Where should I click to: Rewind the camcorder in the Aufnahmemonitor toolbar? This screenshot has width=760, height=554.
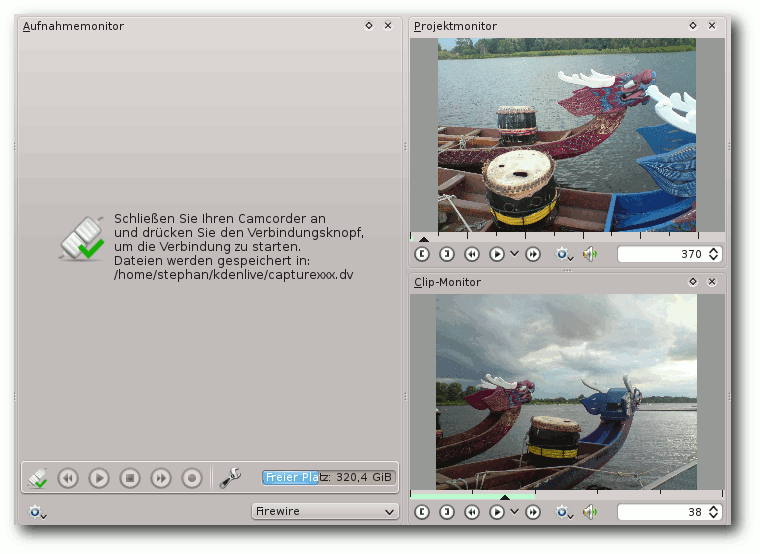tap(68, 478)
